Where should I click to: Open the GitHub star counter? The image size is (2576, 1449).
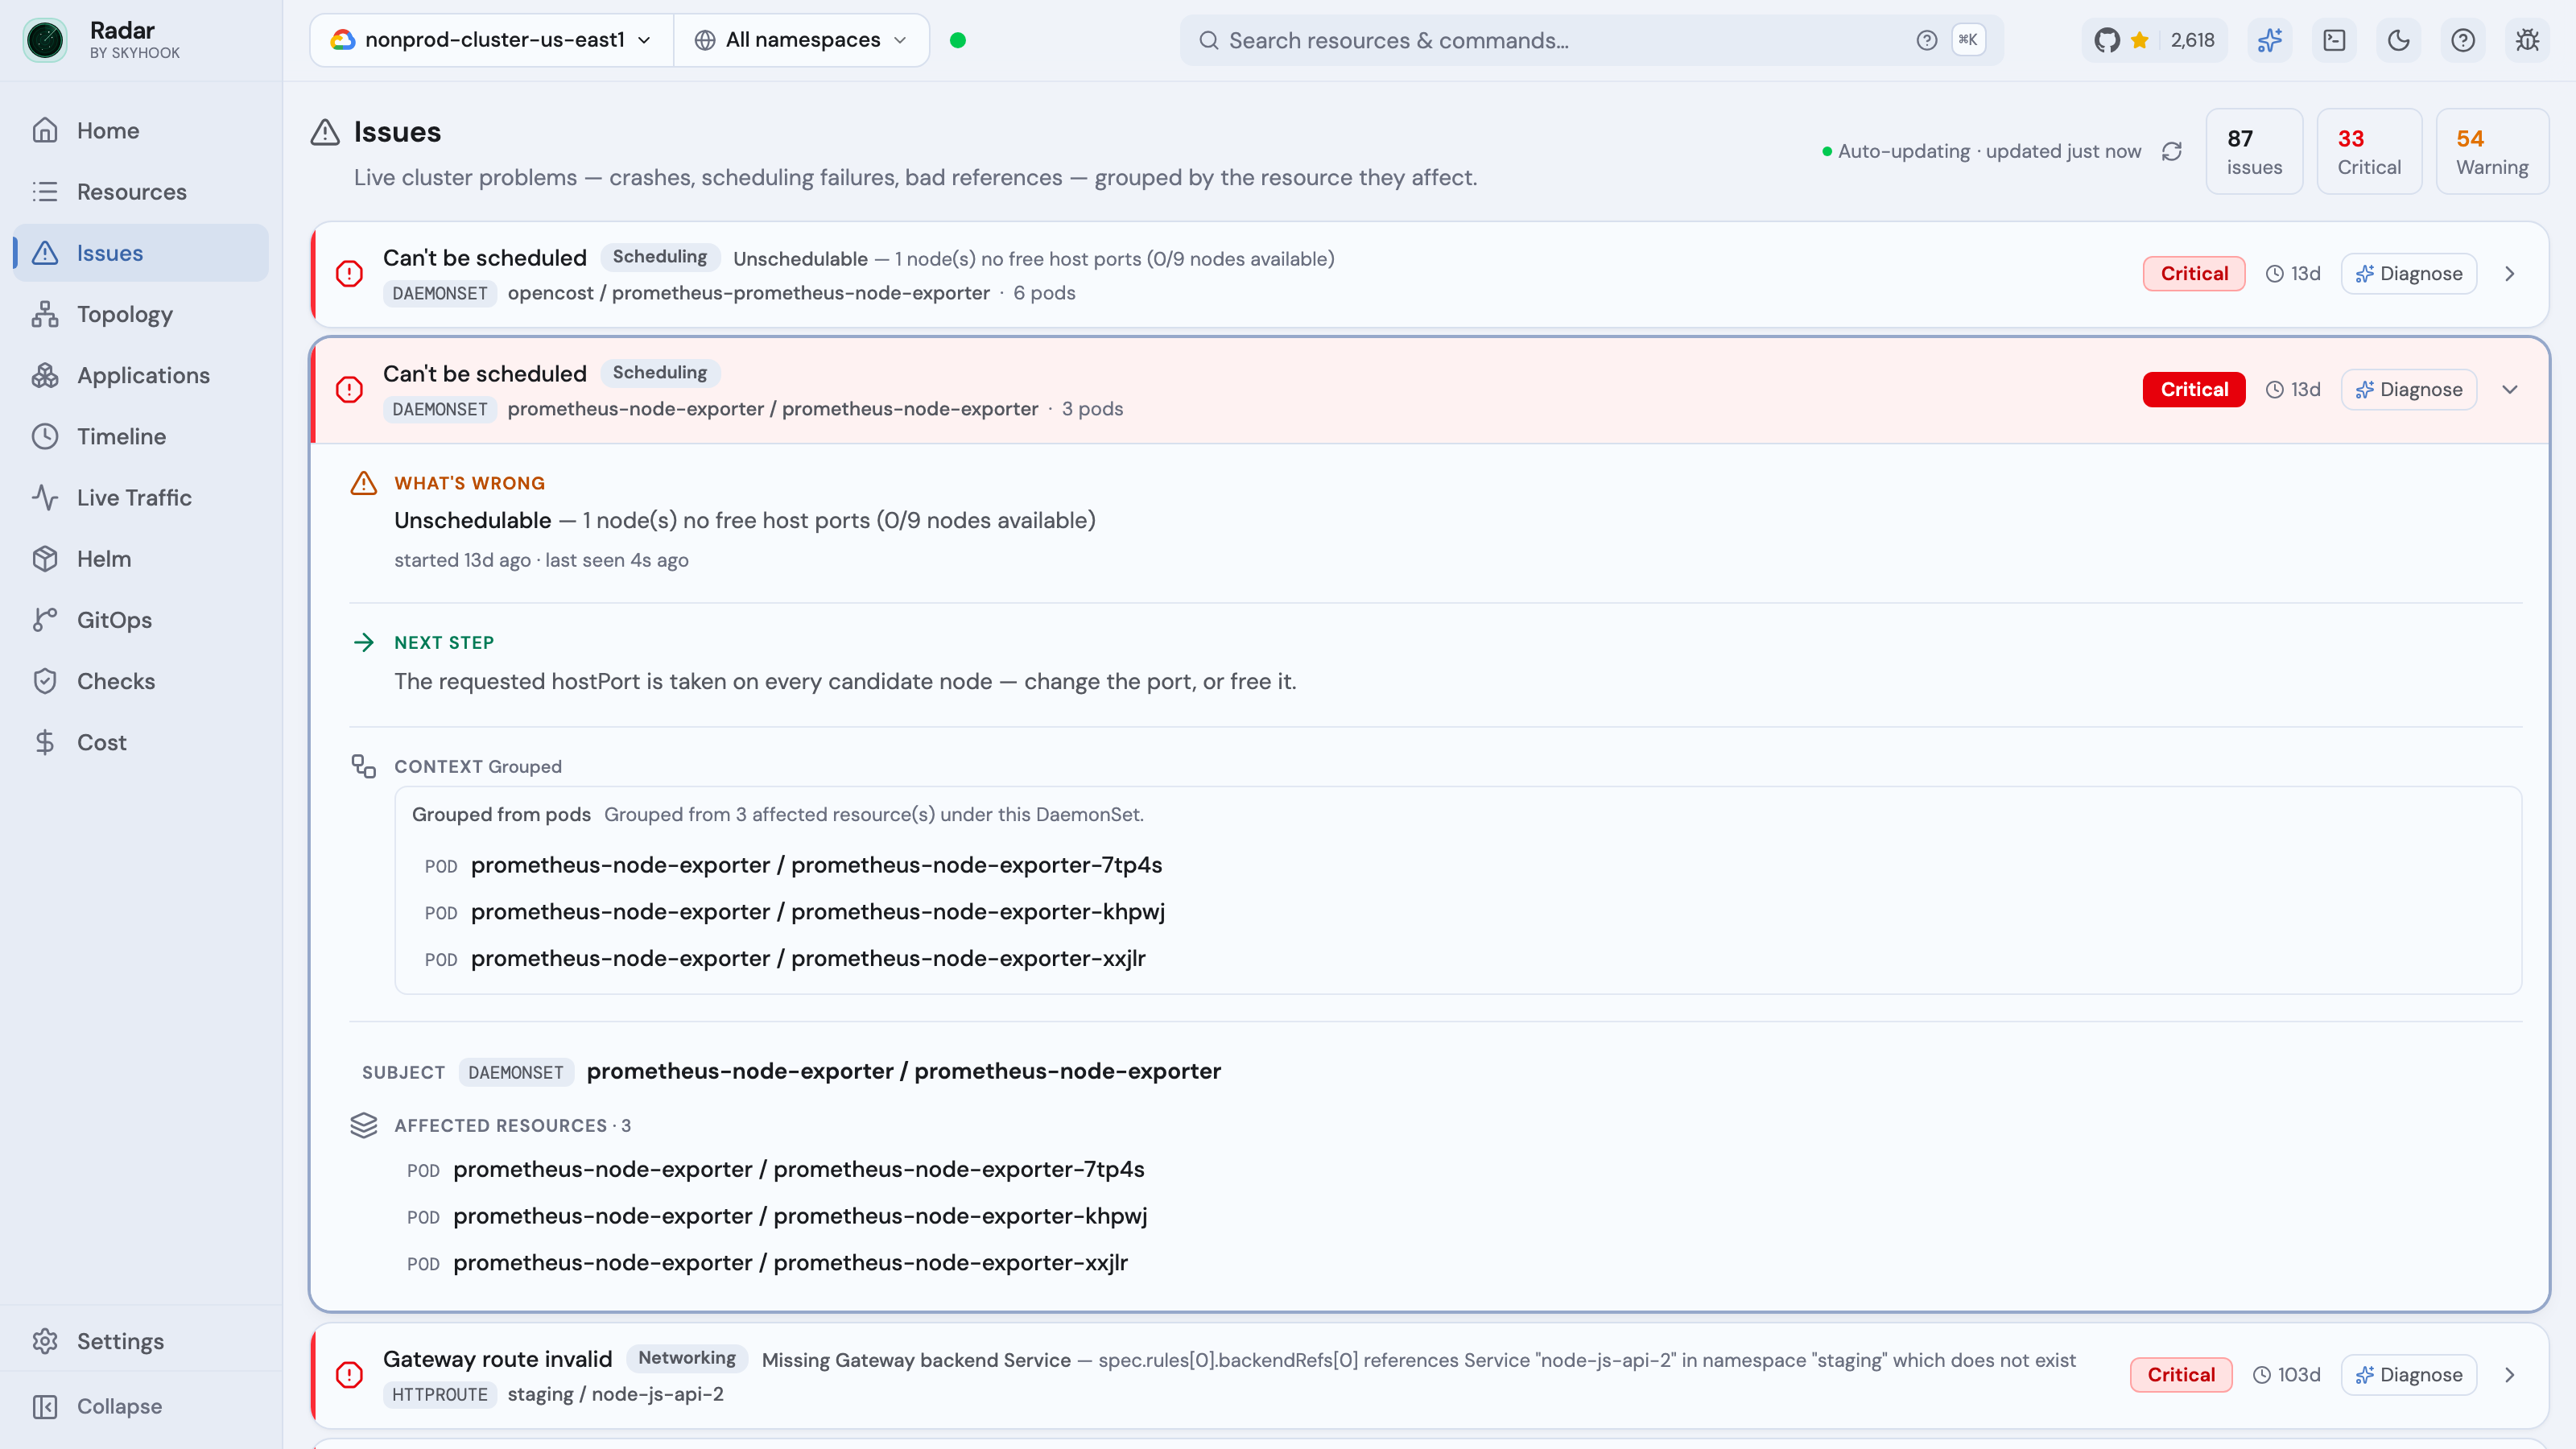coord(2154,40)
